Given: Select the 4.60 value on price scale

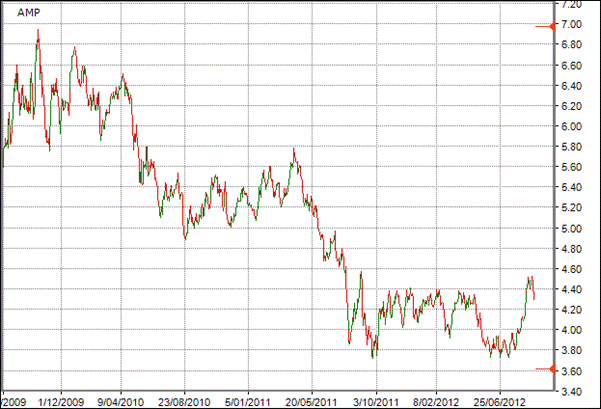Looking at the screenshot, I should 570,269.
